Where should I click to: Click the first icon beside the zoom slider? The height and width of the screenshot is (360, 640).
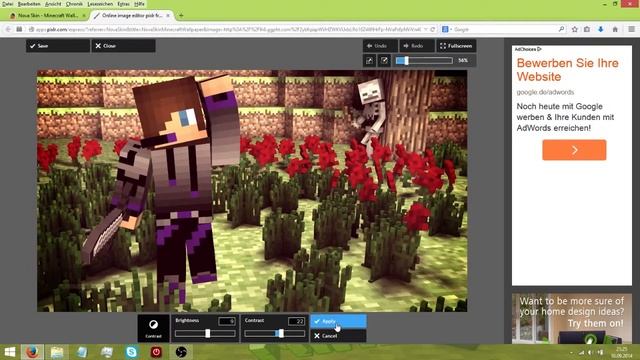[369, 60]
